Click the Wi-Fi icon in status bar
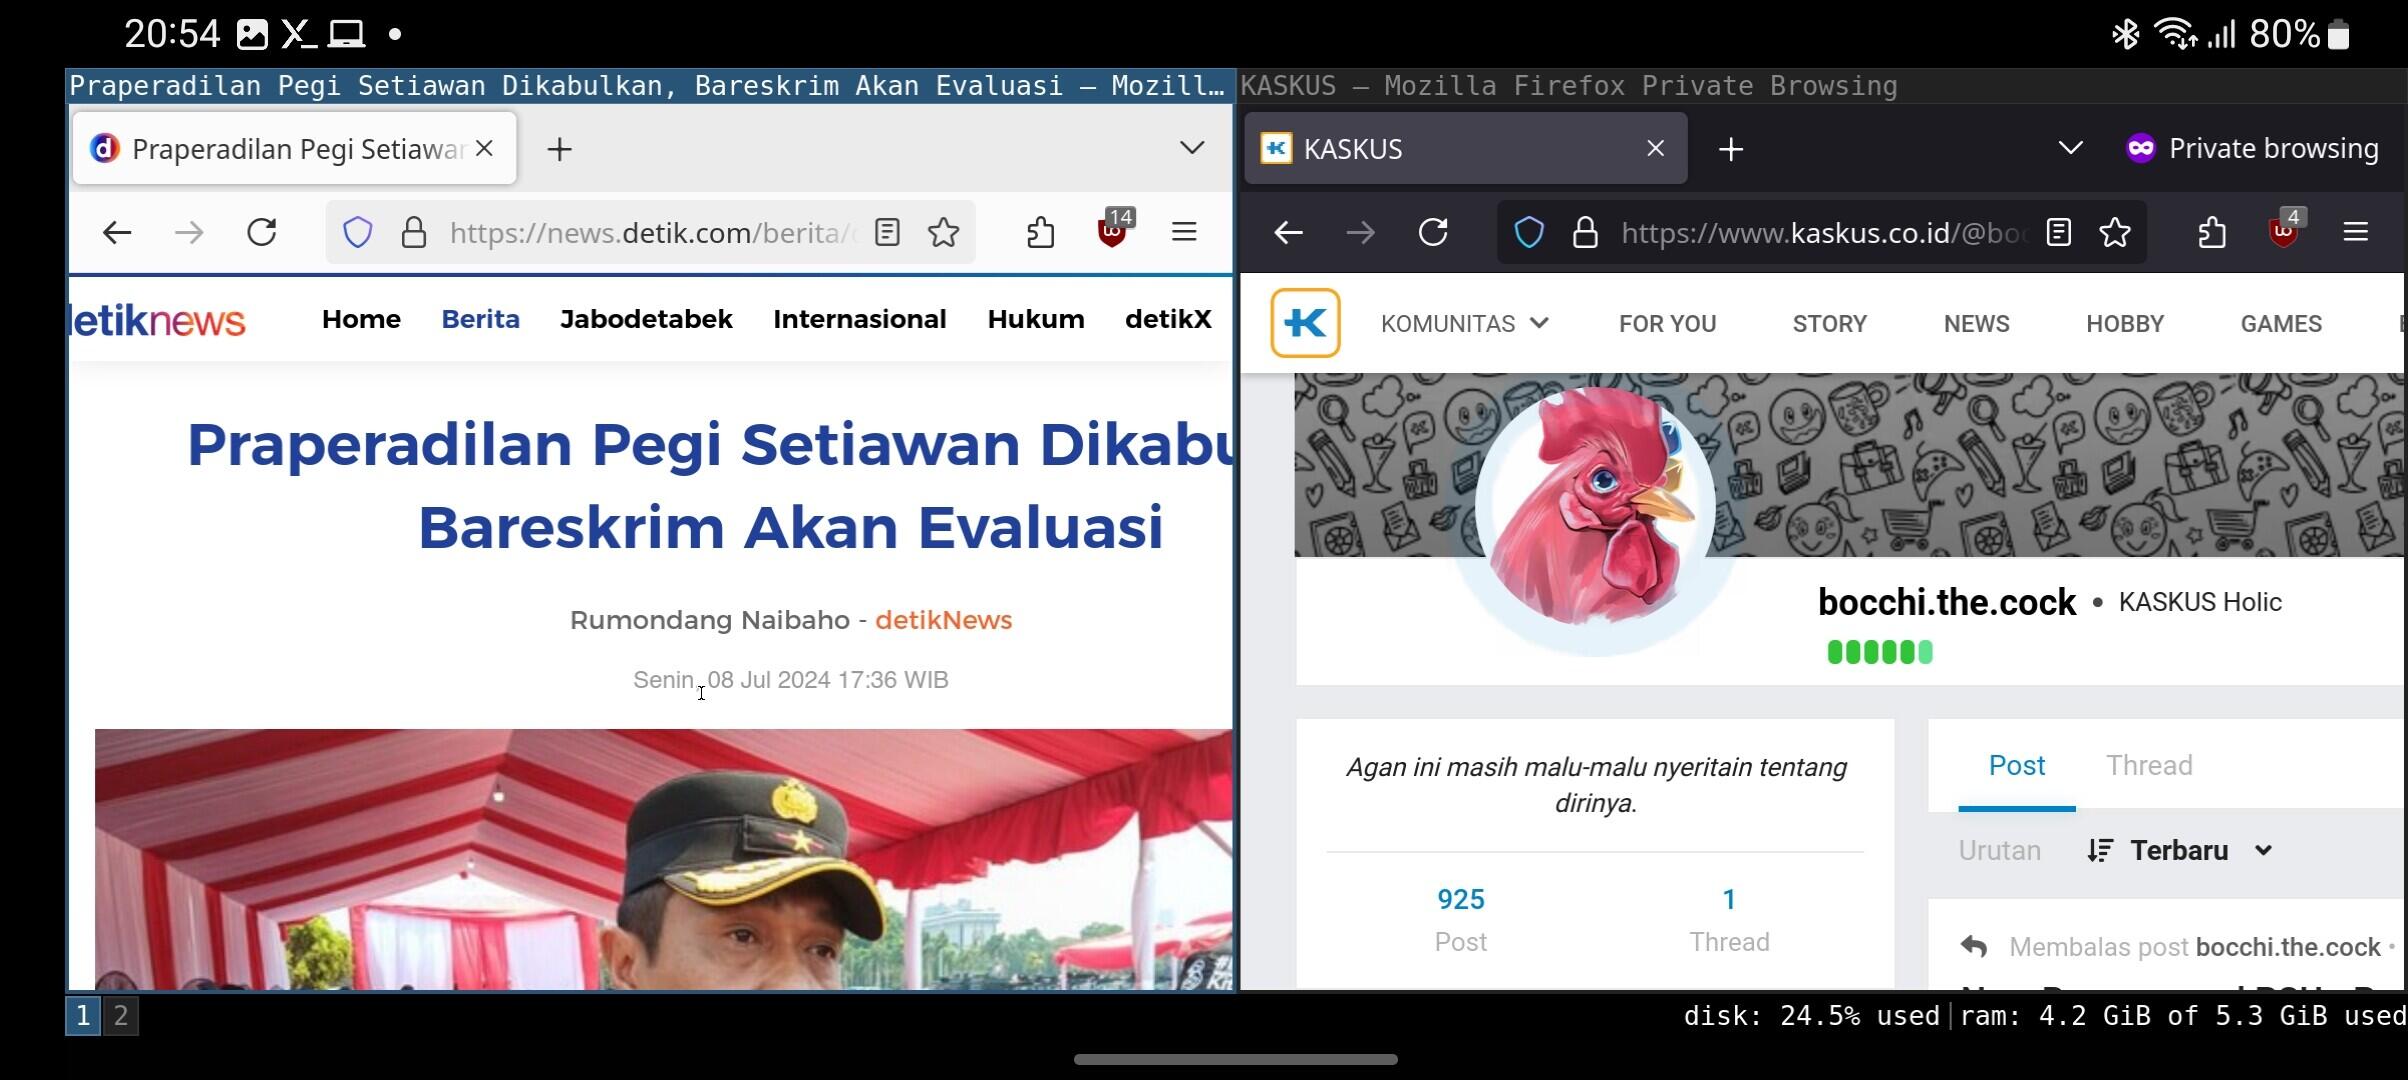 pos(2176,34)
